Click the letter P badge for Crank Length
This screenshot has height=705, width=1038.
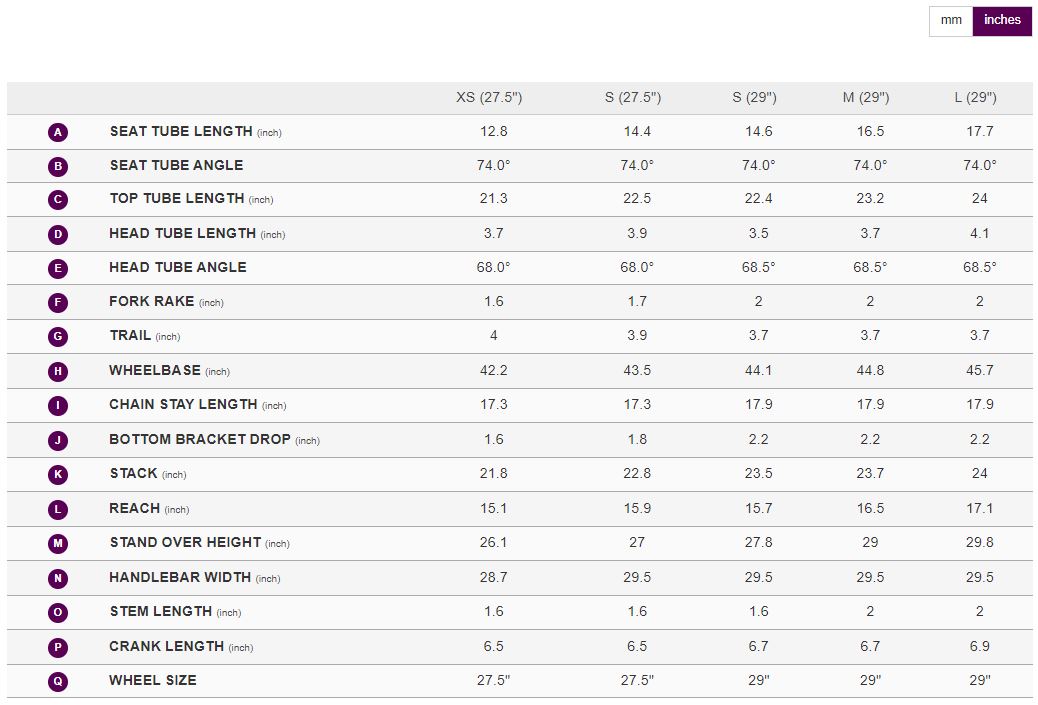(x=58, y=647)
